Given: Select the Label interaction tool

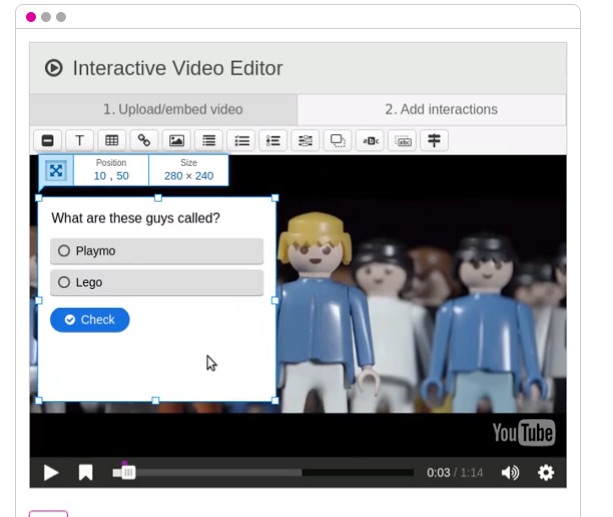Looking at the screenshot, I should click(x=48, y=140).
